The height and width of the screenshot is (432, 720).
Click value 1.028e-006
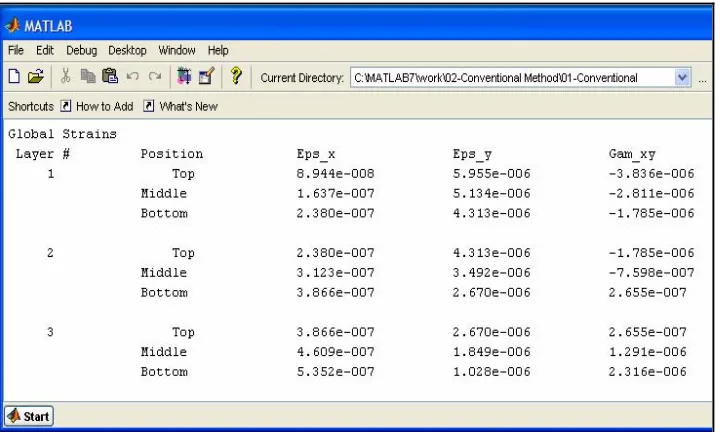(x=492, y=372)
